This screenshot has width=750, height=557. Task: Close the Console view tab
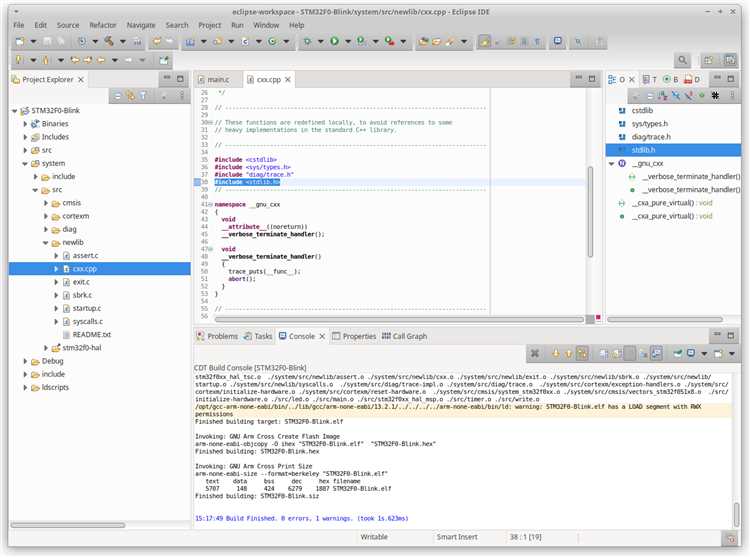click(x=322, y=337)
